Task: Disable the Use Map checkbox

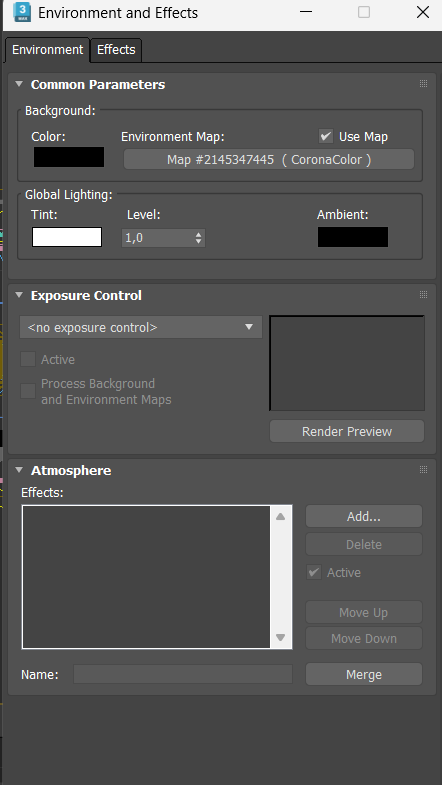Action: 326,136
